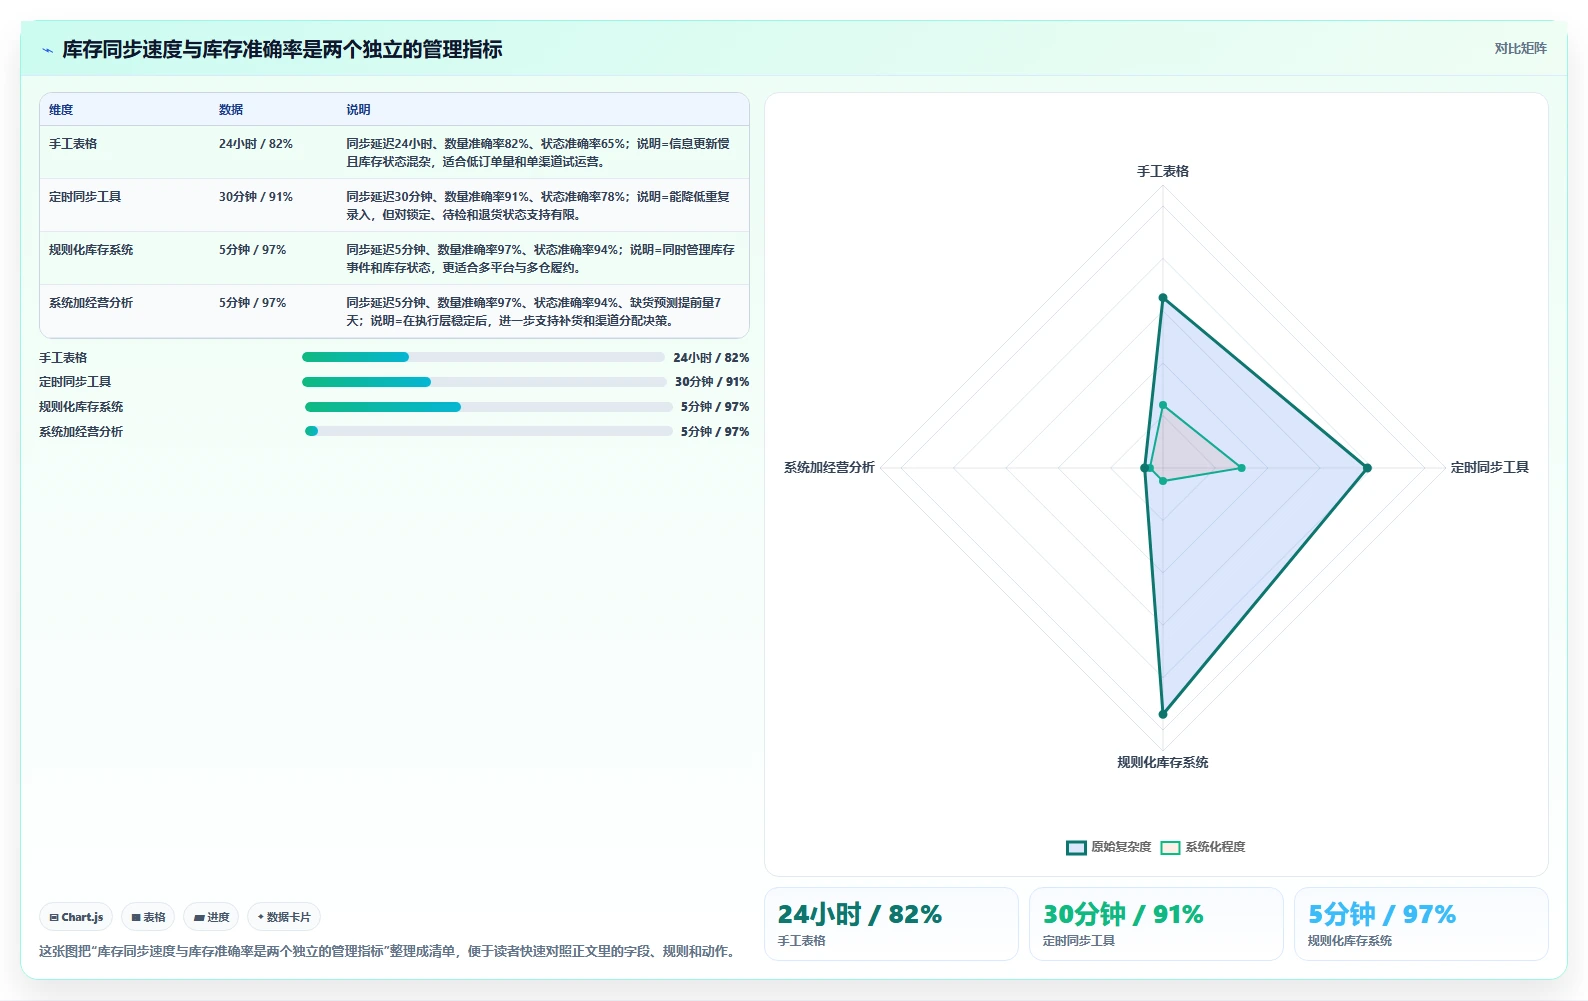Click the 30分钟 / 91% value beside progress bar
The height and width of the screenshot is (1001, 1588).
tap(712, 382)
